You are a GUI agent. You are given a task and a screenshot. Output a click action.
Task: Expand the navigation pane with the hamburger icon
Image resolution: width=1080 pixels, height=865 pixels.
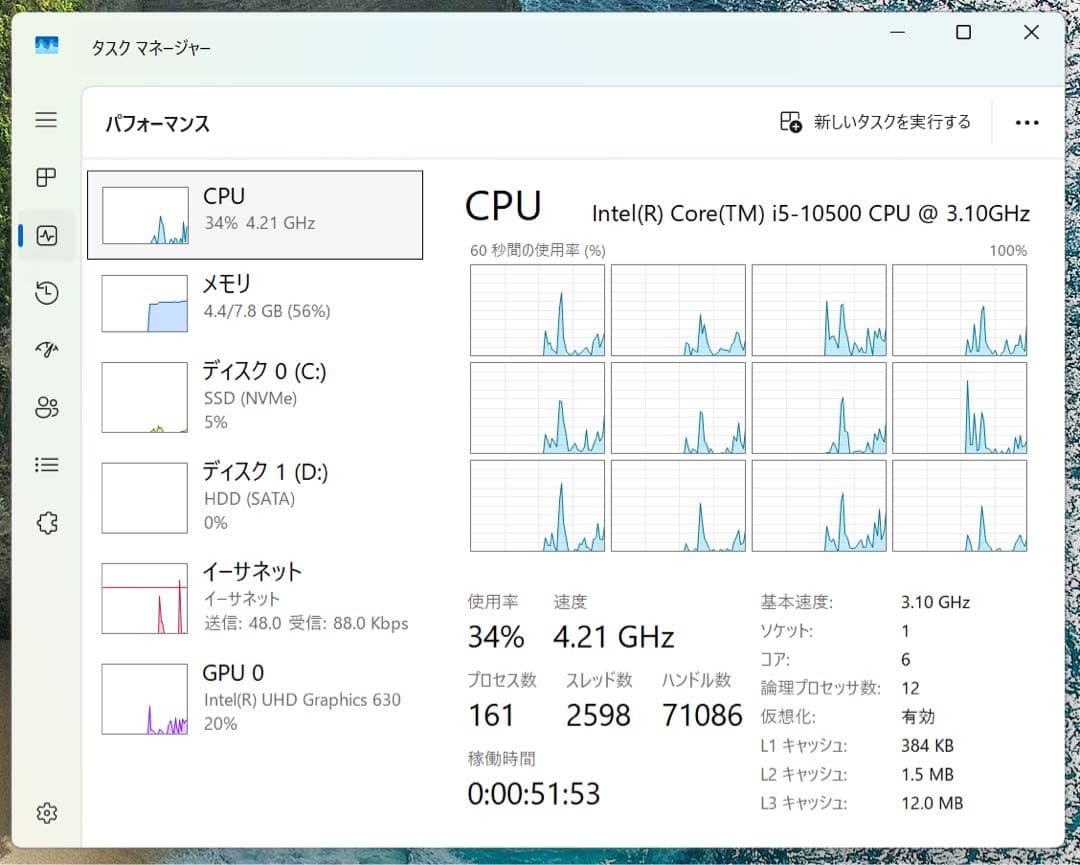(46, 119)
